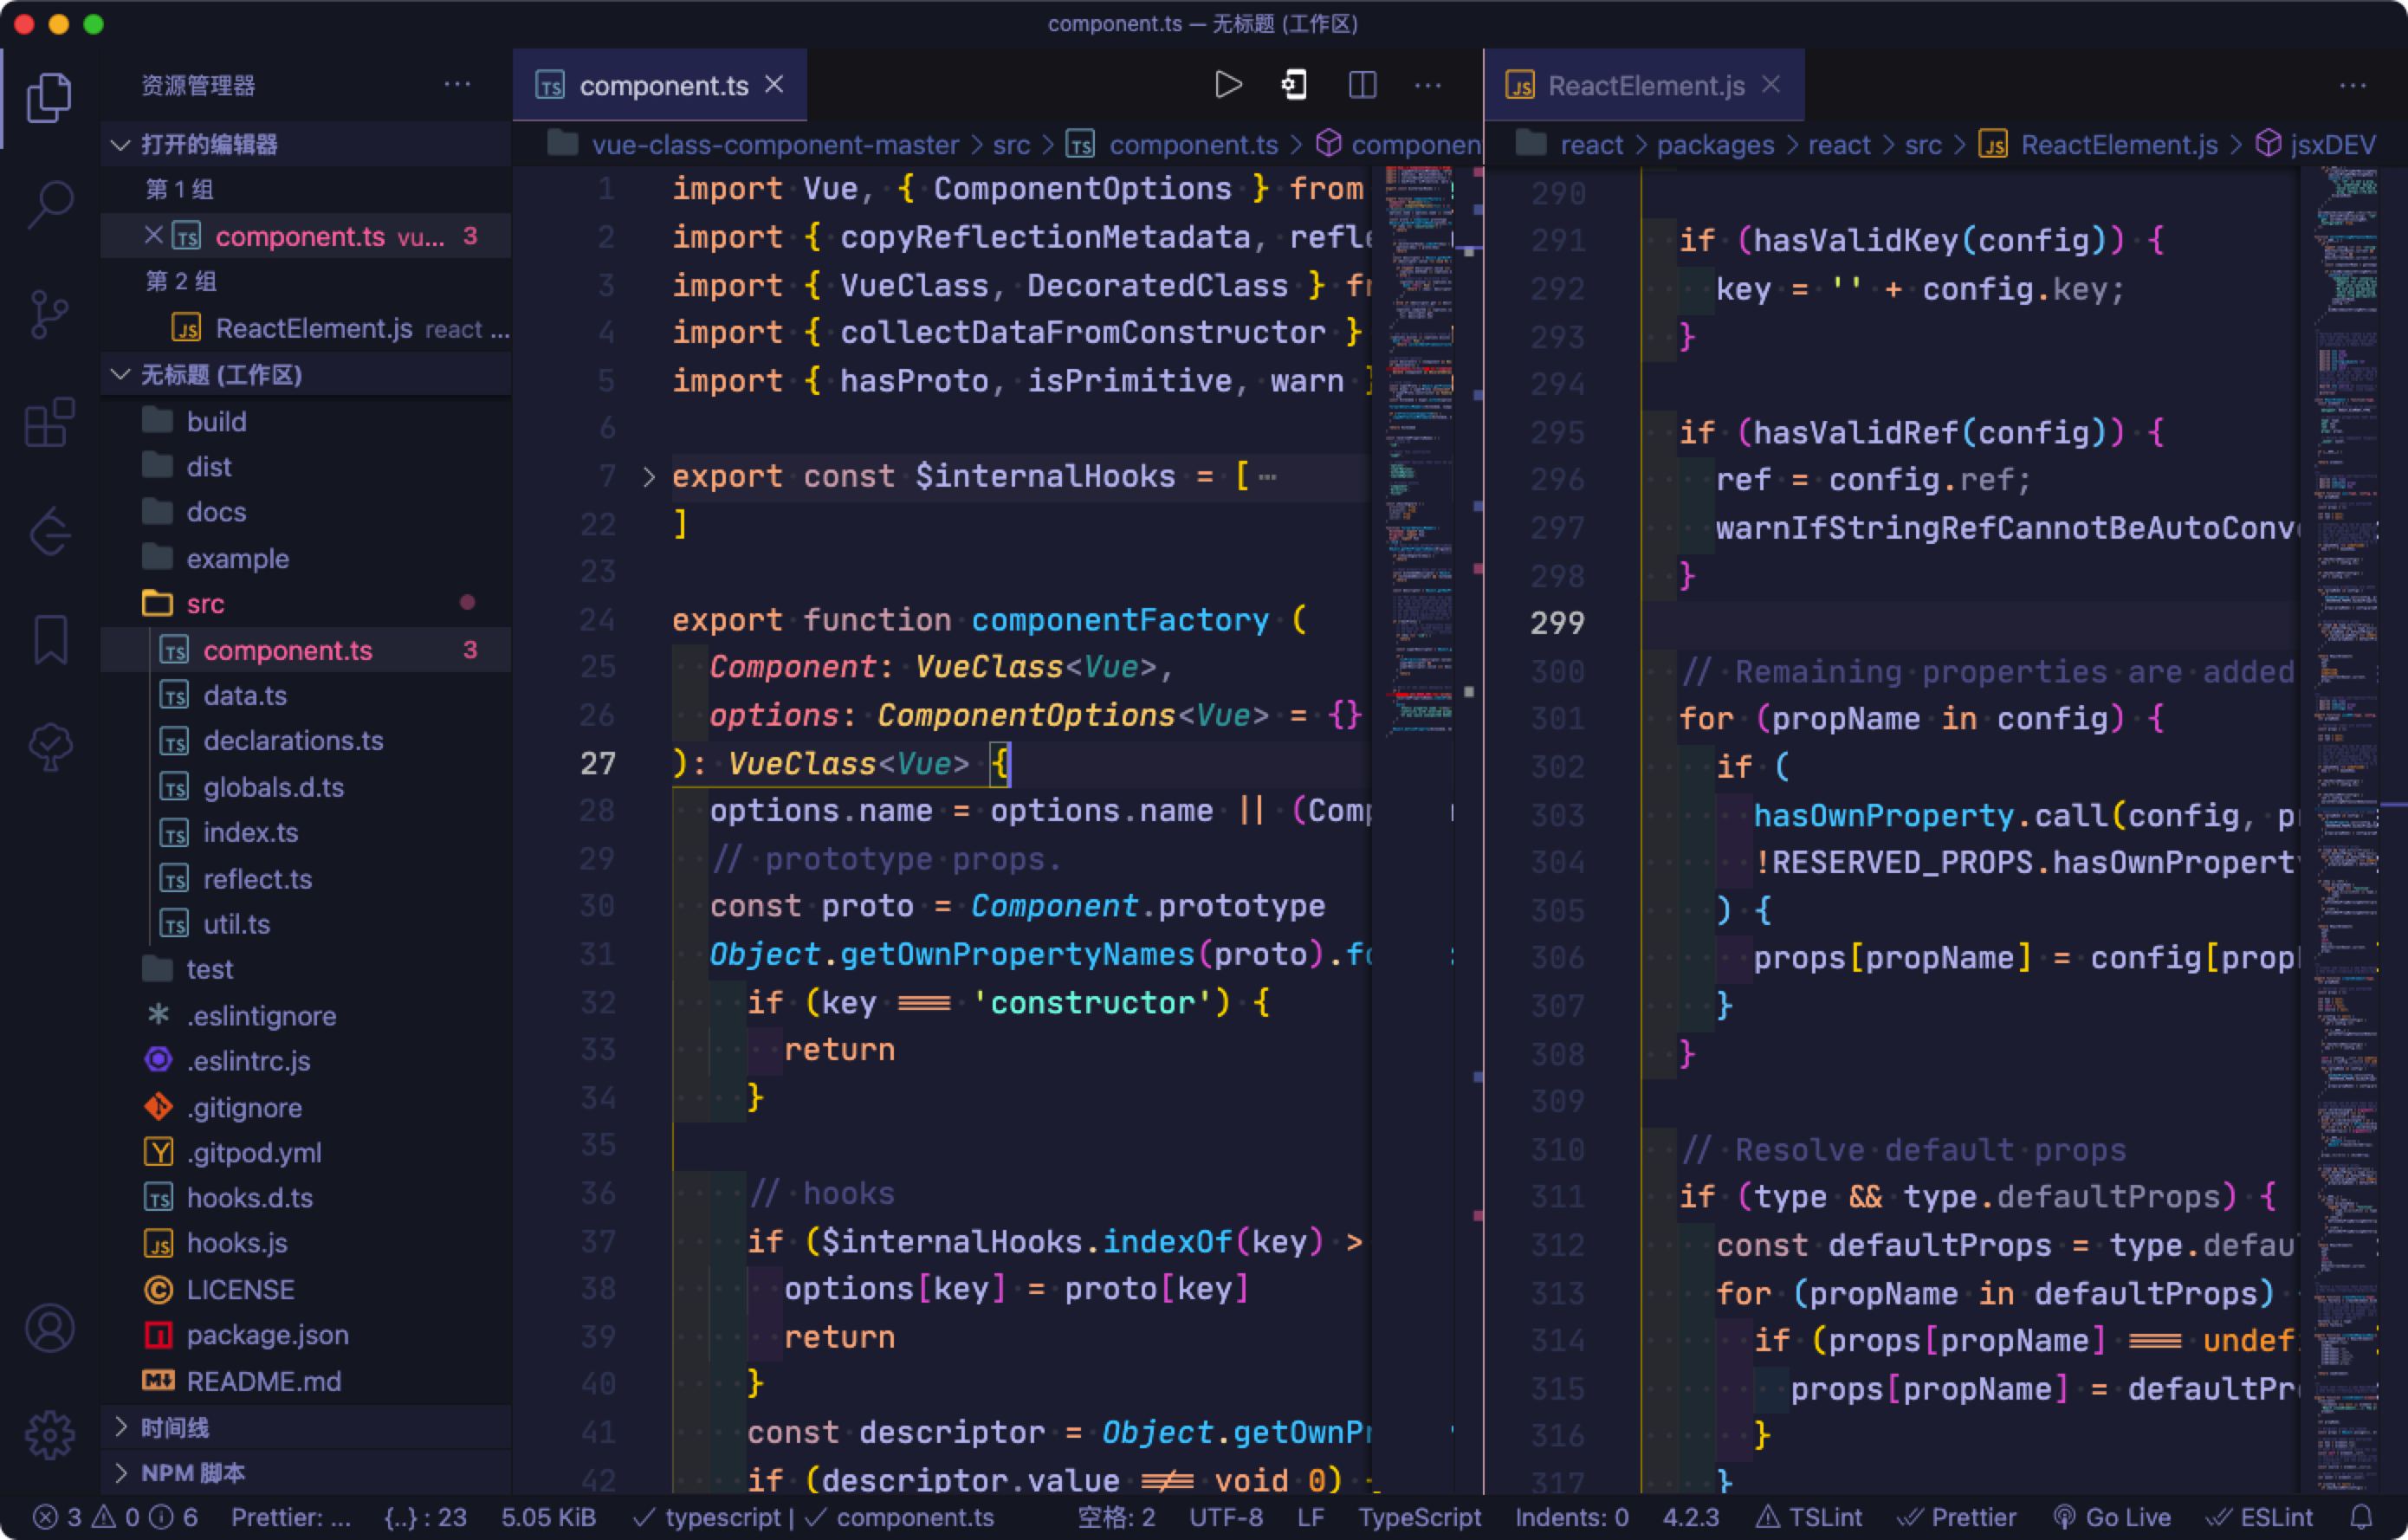The width and height of the screenshot is (2408, 1540).
Task: Open the Bookmarks panel icon
Action: point(50,640)
